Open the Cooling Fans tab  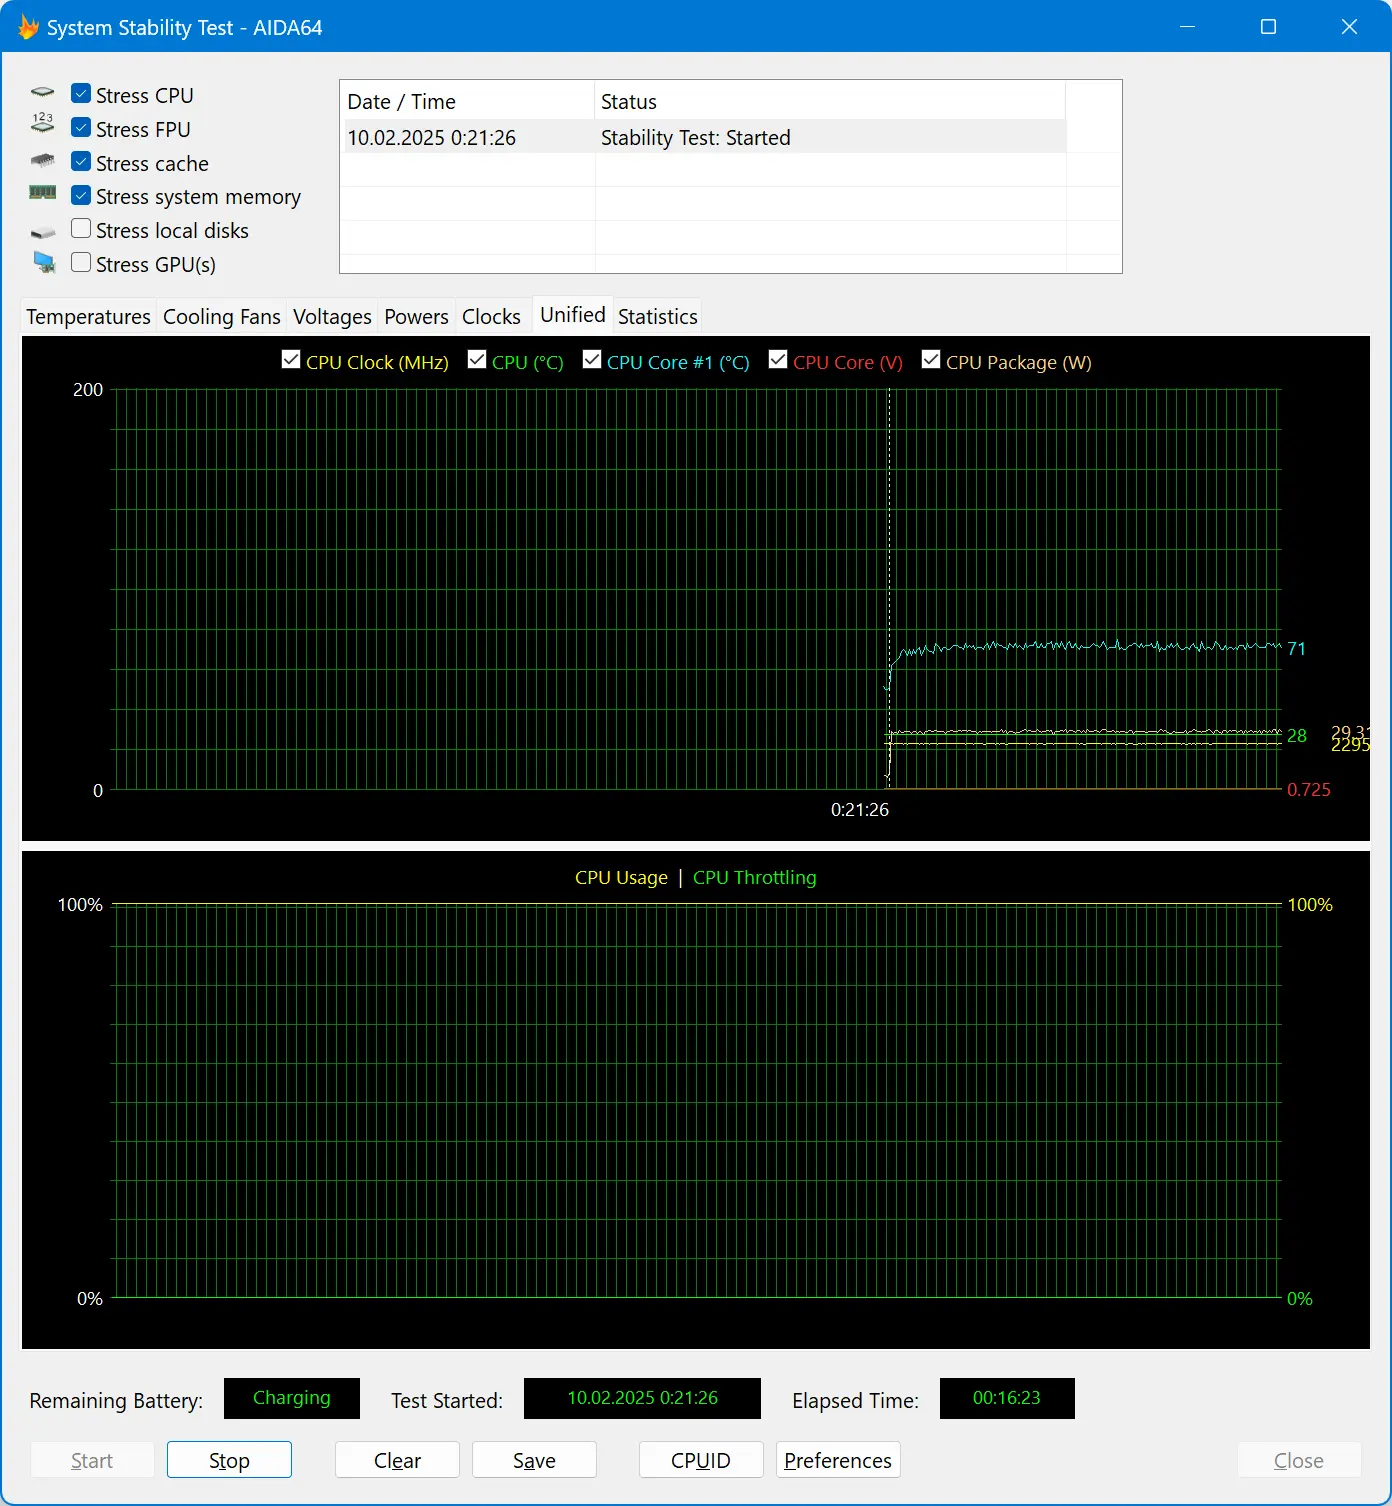click(x=222, y=317)
